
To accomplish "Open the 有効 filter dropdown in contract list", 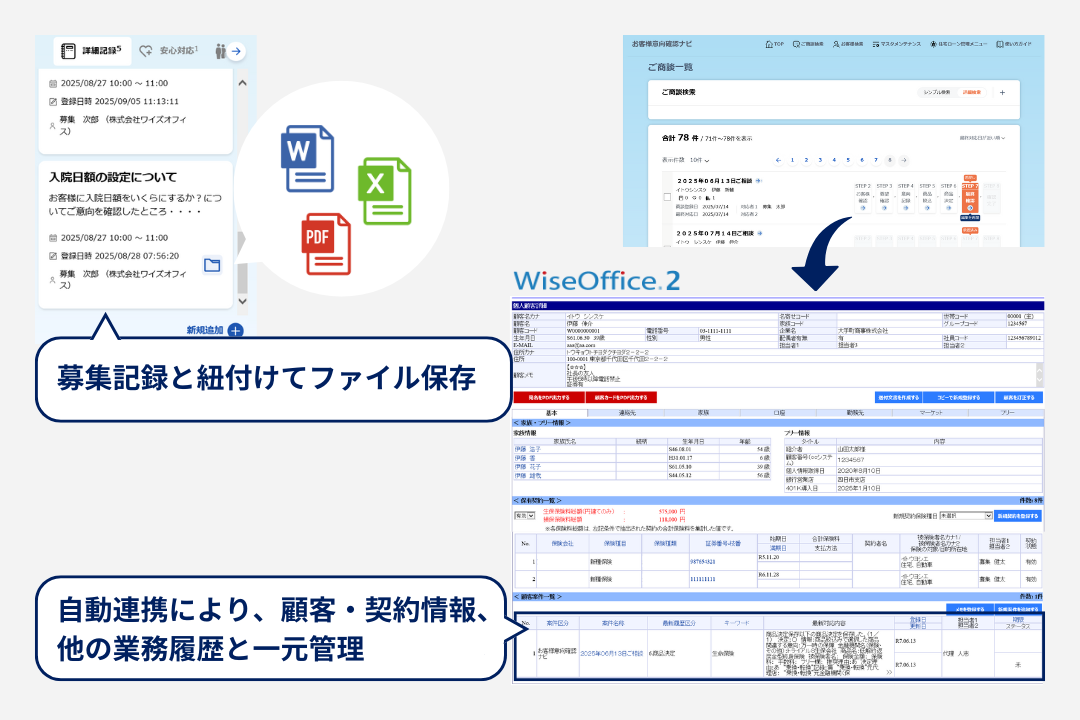I will click(524, 515).
